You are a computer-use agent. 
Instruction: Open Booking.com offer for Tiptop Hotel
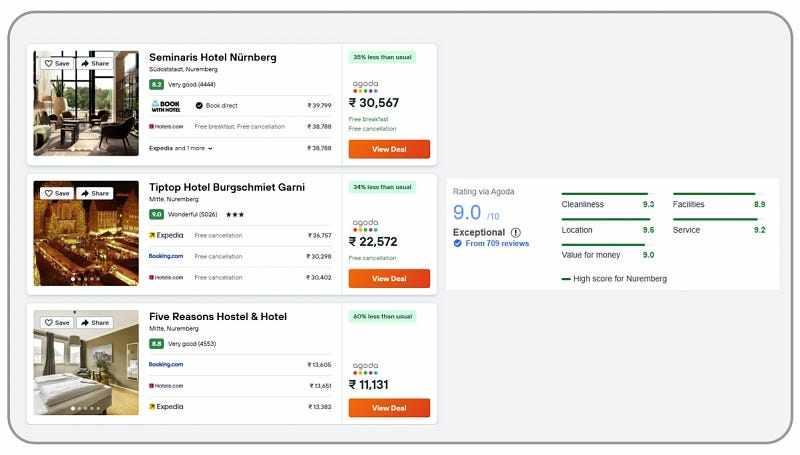[x=166, y=256]
